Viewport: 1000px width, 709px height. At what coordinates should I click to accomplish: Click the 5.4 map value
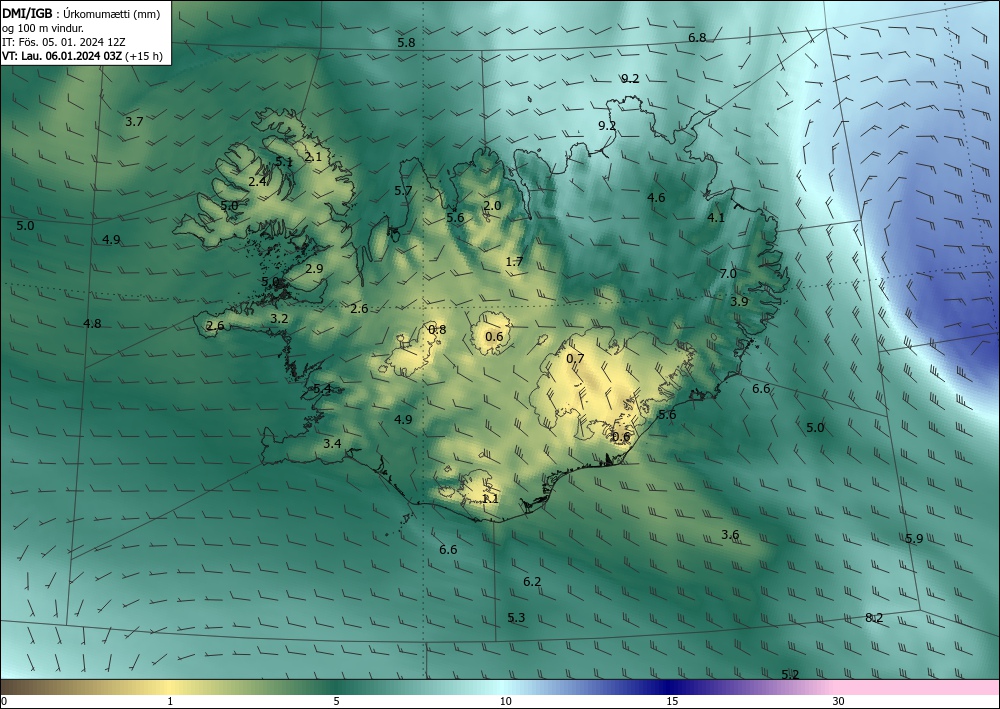pos(322,388)
